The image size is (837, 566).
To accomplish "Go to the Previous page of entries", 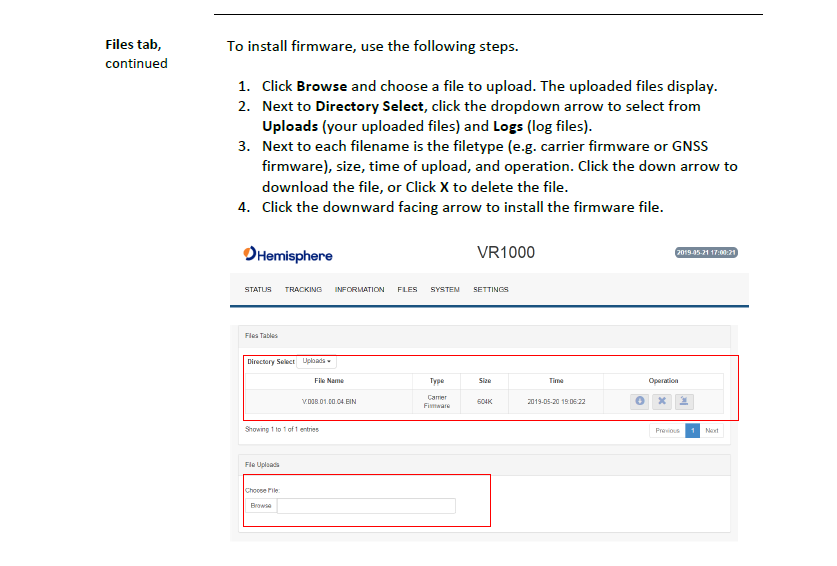I will tap(667, 431).
